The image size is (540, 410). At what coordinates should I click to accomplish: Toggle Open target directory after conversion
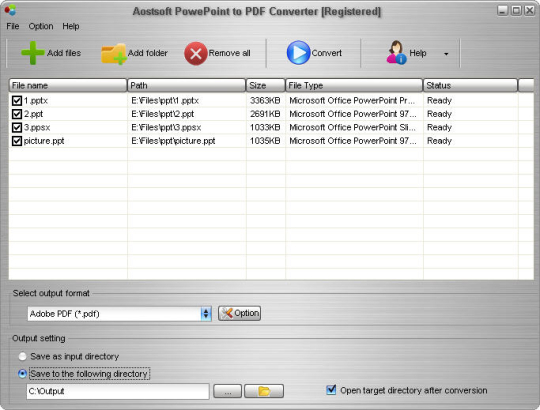point(331,390)
